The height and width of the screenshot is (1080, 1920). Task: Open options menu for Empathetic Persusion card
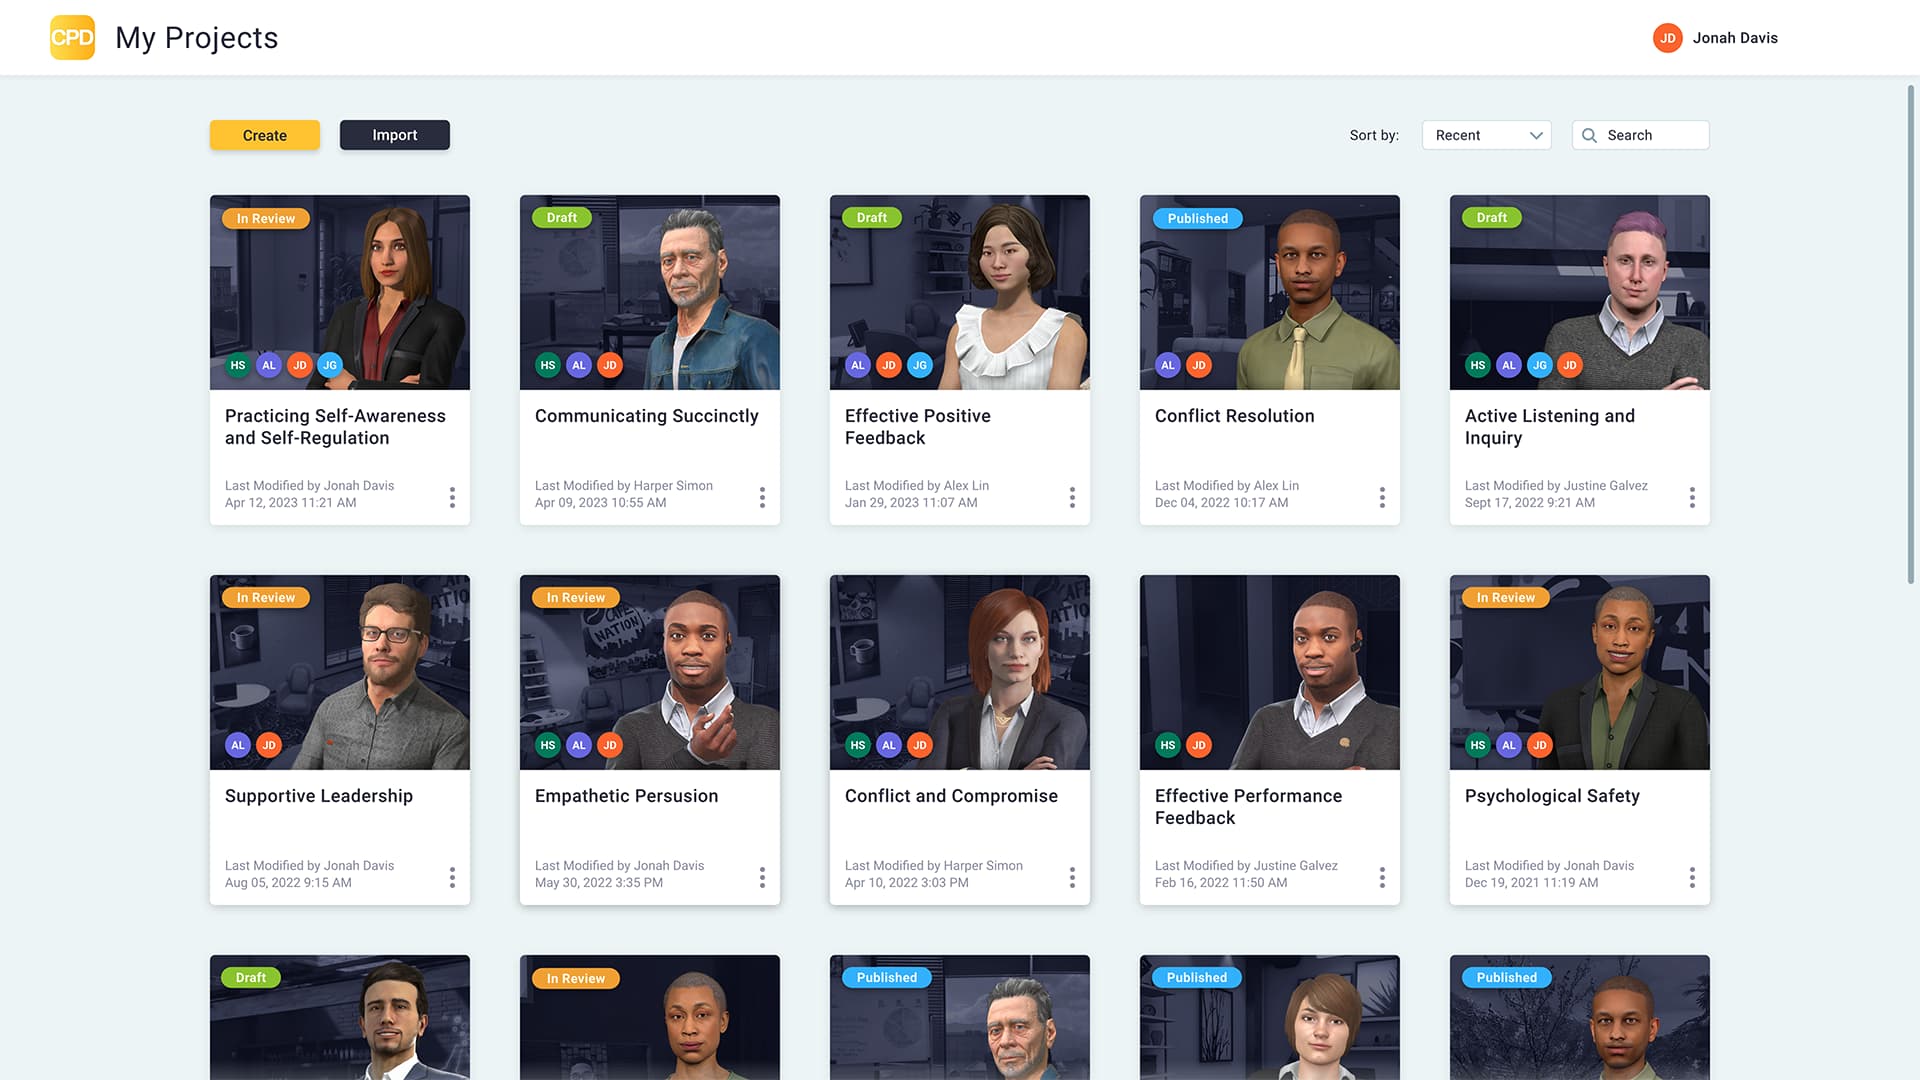[762, 877]
